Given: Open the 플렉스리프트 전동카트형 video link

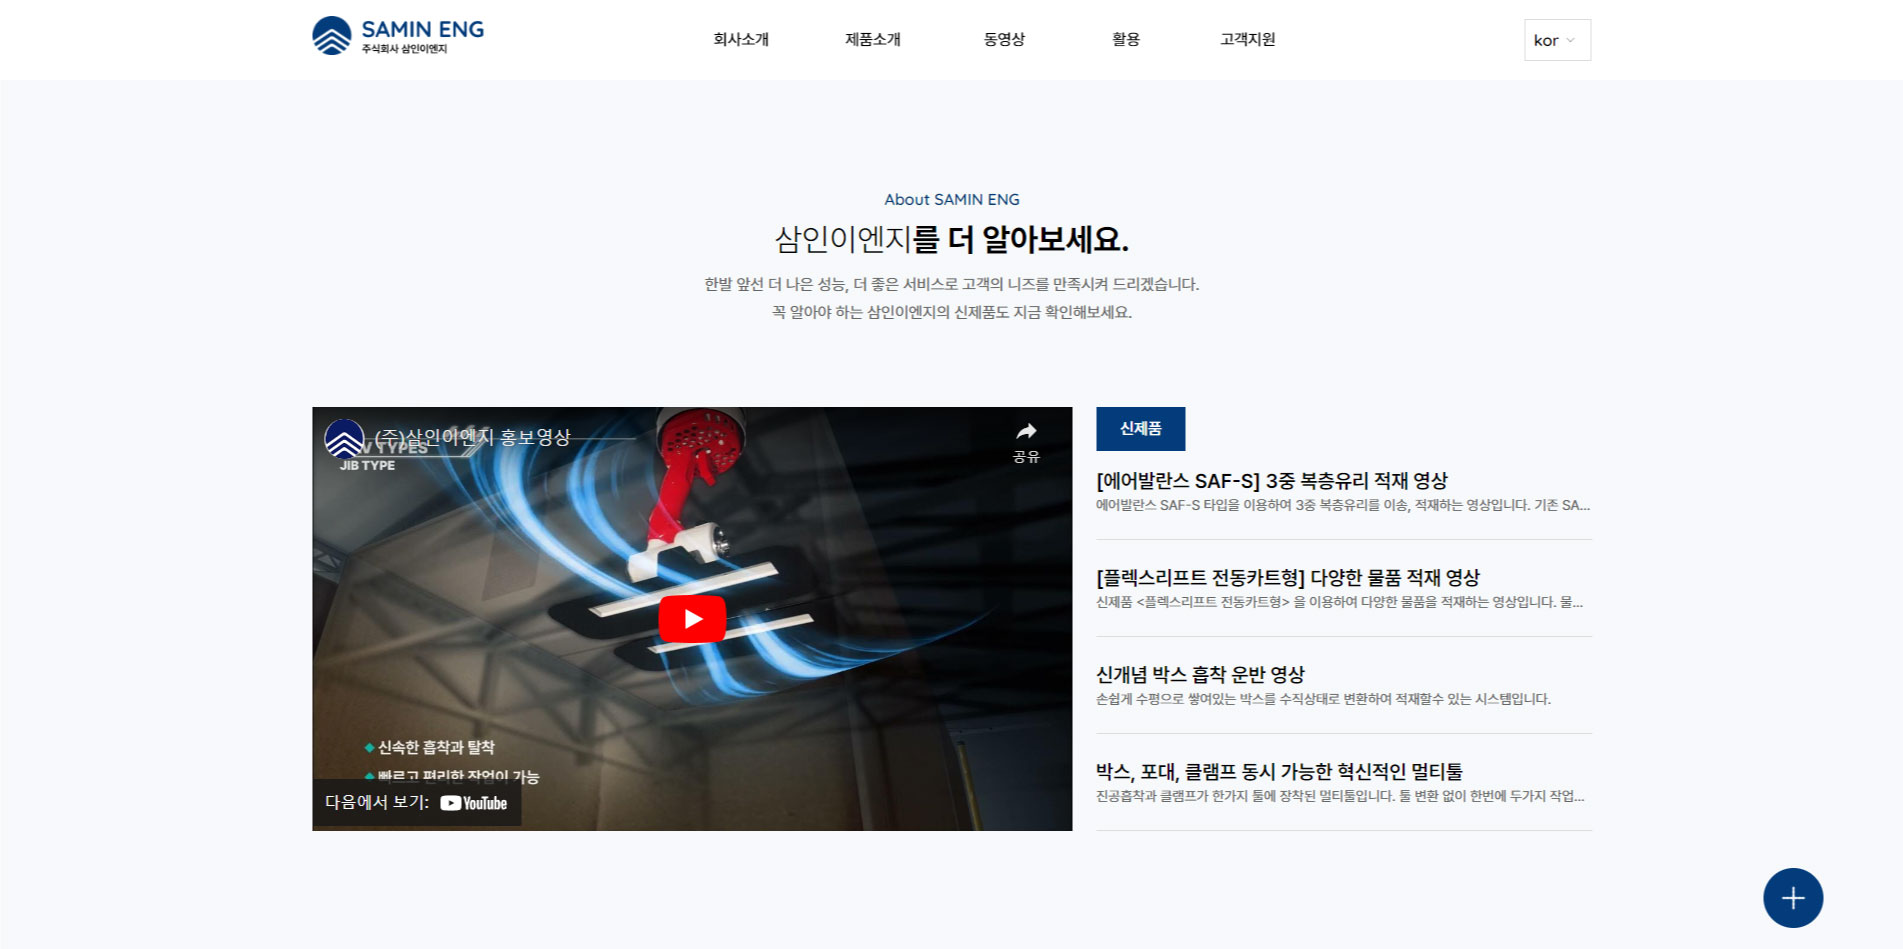Looking at the screenshot, I should click(x=1287, y=578).
